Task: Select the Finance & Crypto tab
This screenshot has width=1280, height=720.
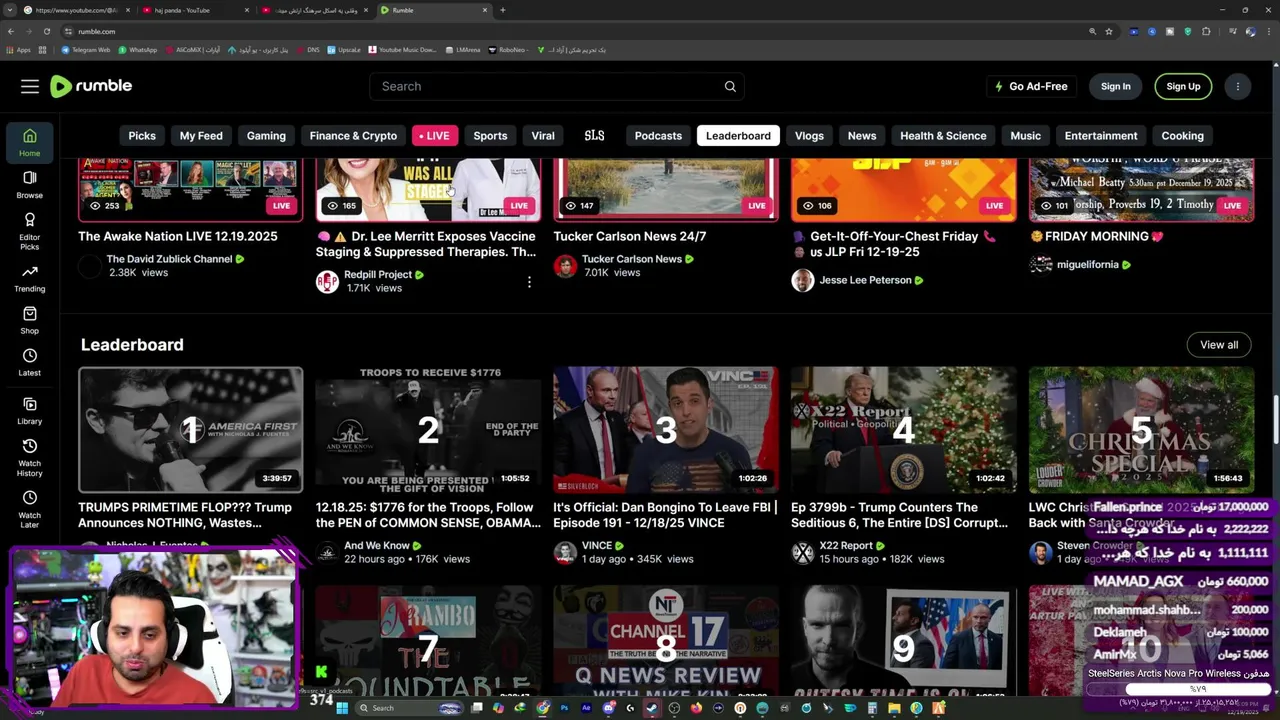Action: 353,136
